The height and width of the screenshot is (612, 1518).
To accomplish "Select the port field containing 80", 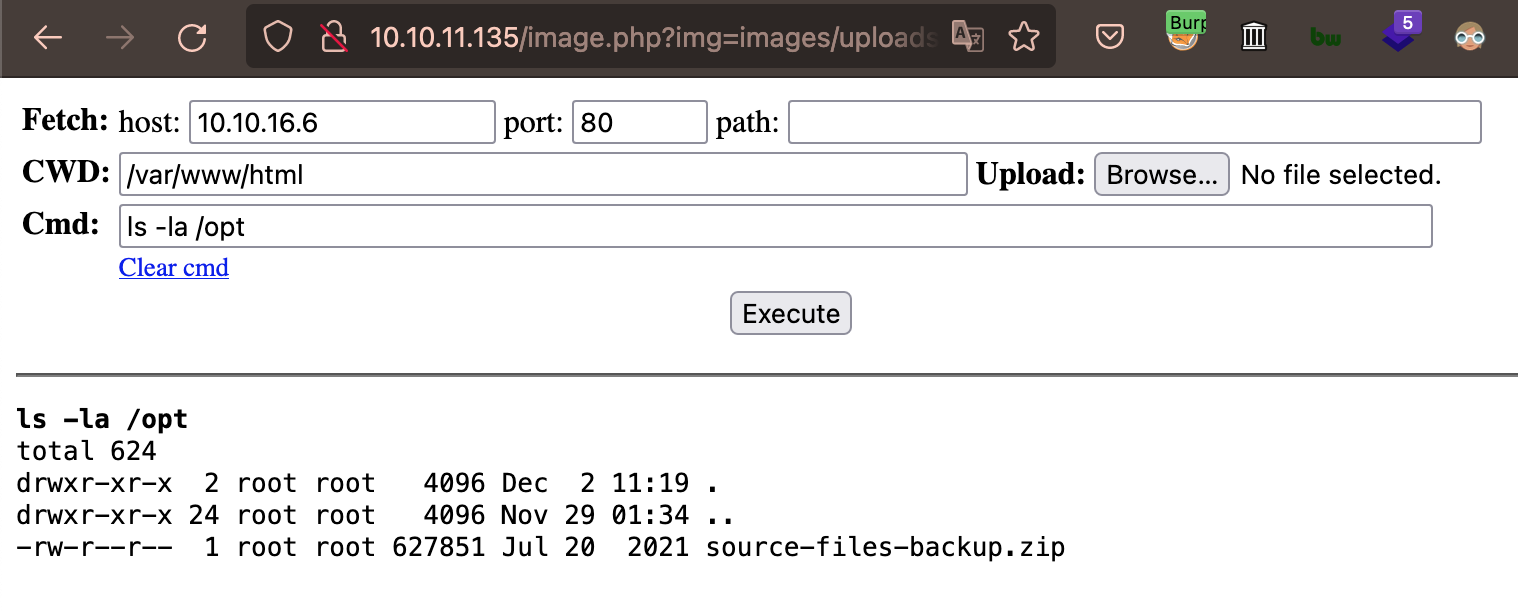I will 640,122.
